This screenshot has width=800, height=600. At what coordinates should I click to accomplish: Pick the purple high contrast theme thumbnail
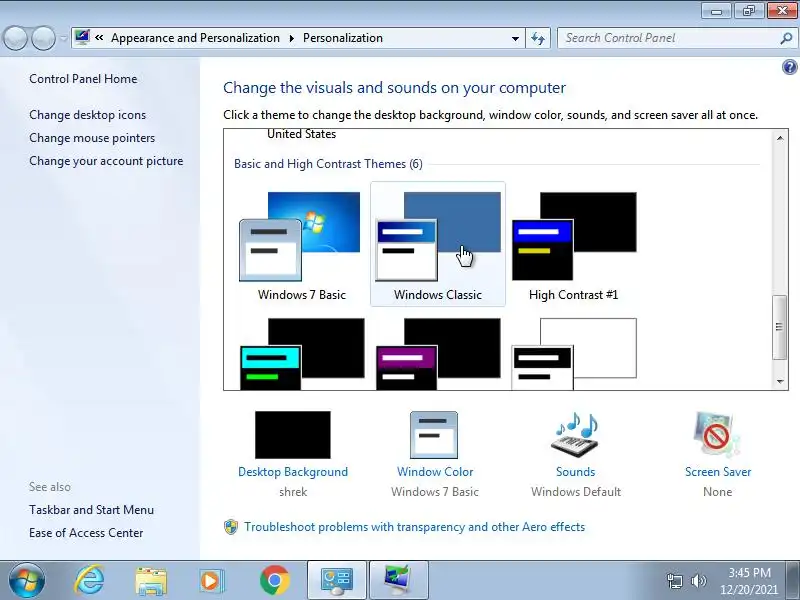pos(438,354)
